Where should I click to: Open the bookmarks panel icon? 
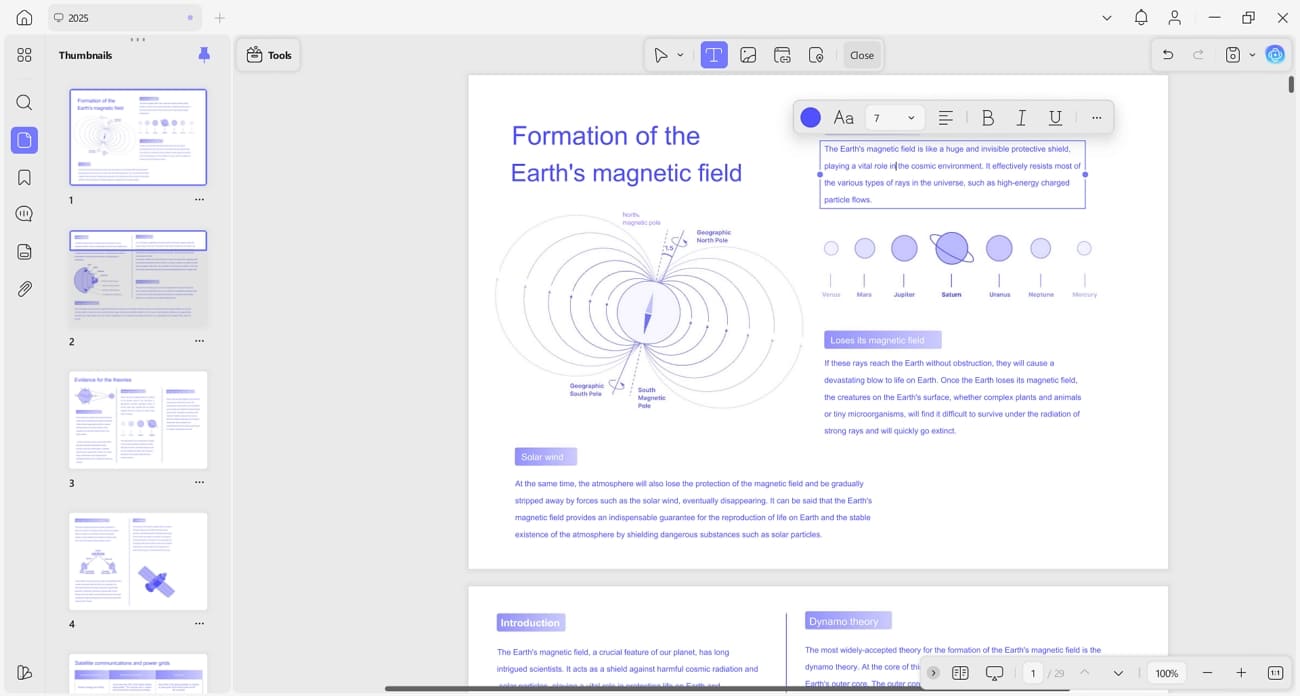(24, 178)
